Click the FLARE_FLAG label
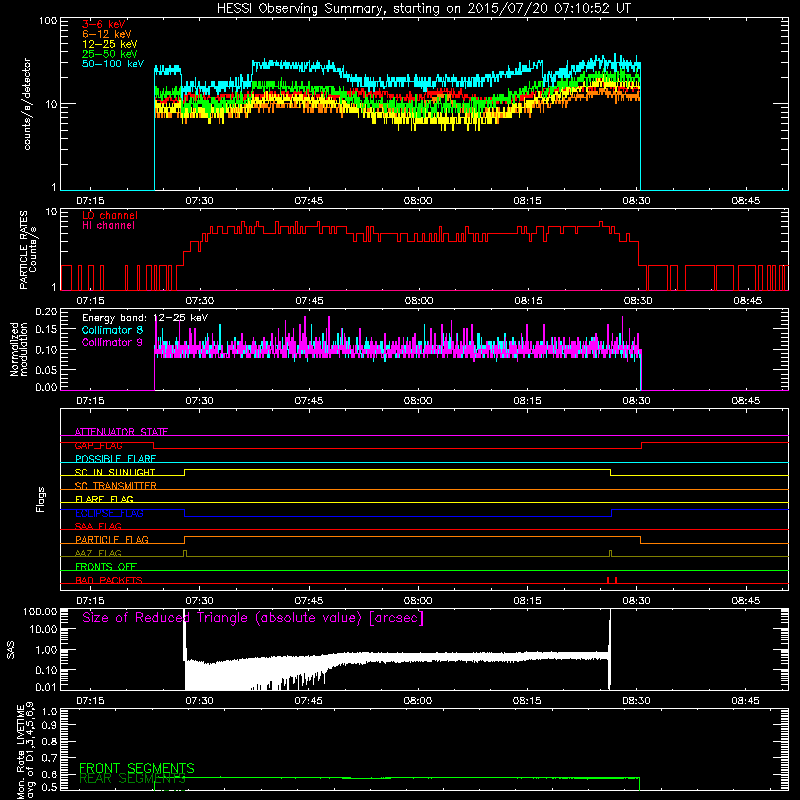 point(104,499)
